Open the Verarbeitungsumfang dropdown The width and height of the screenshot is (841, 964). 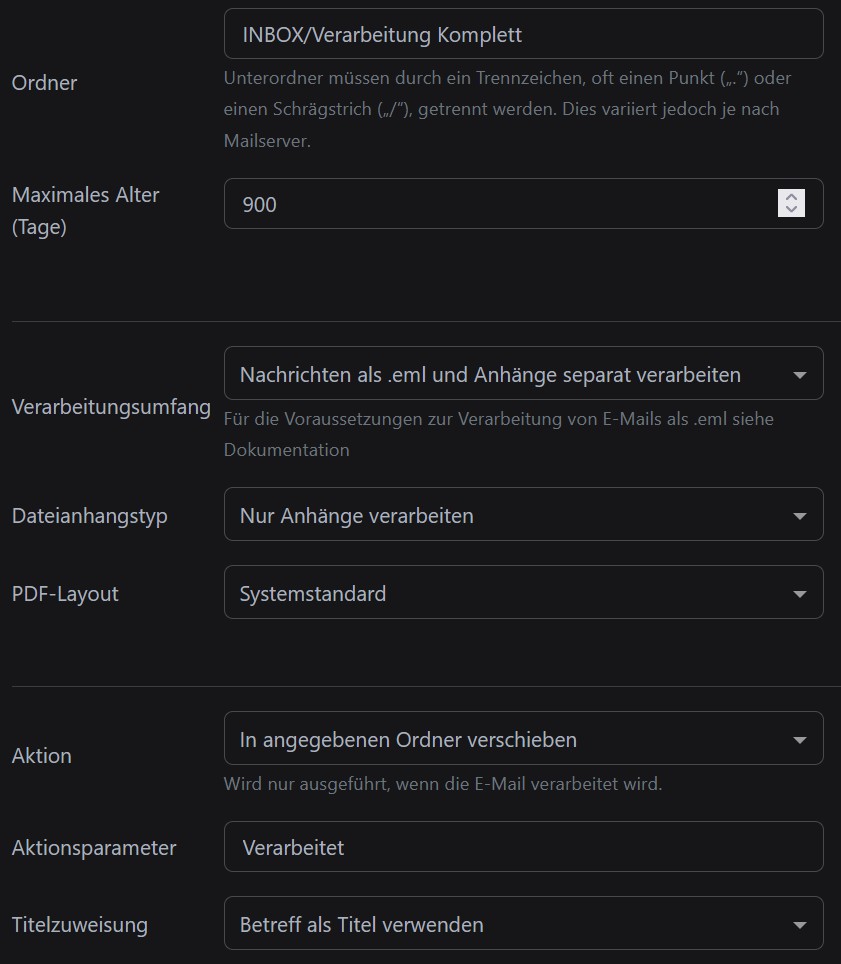(523, 374)
